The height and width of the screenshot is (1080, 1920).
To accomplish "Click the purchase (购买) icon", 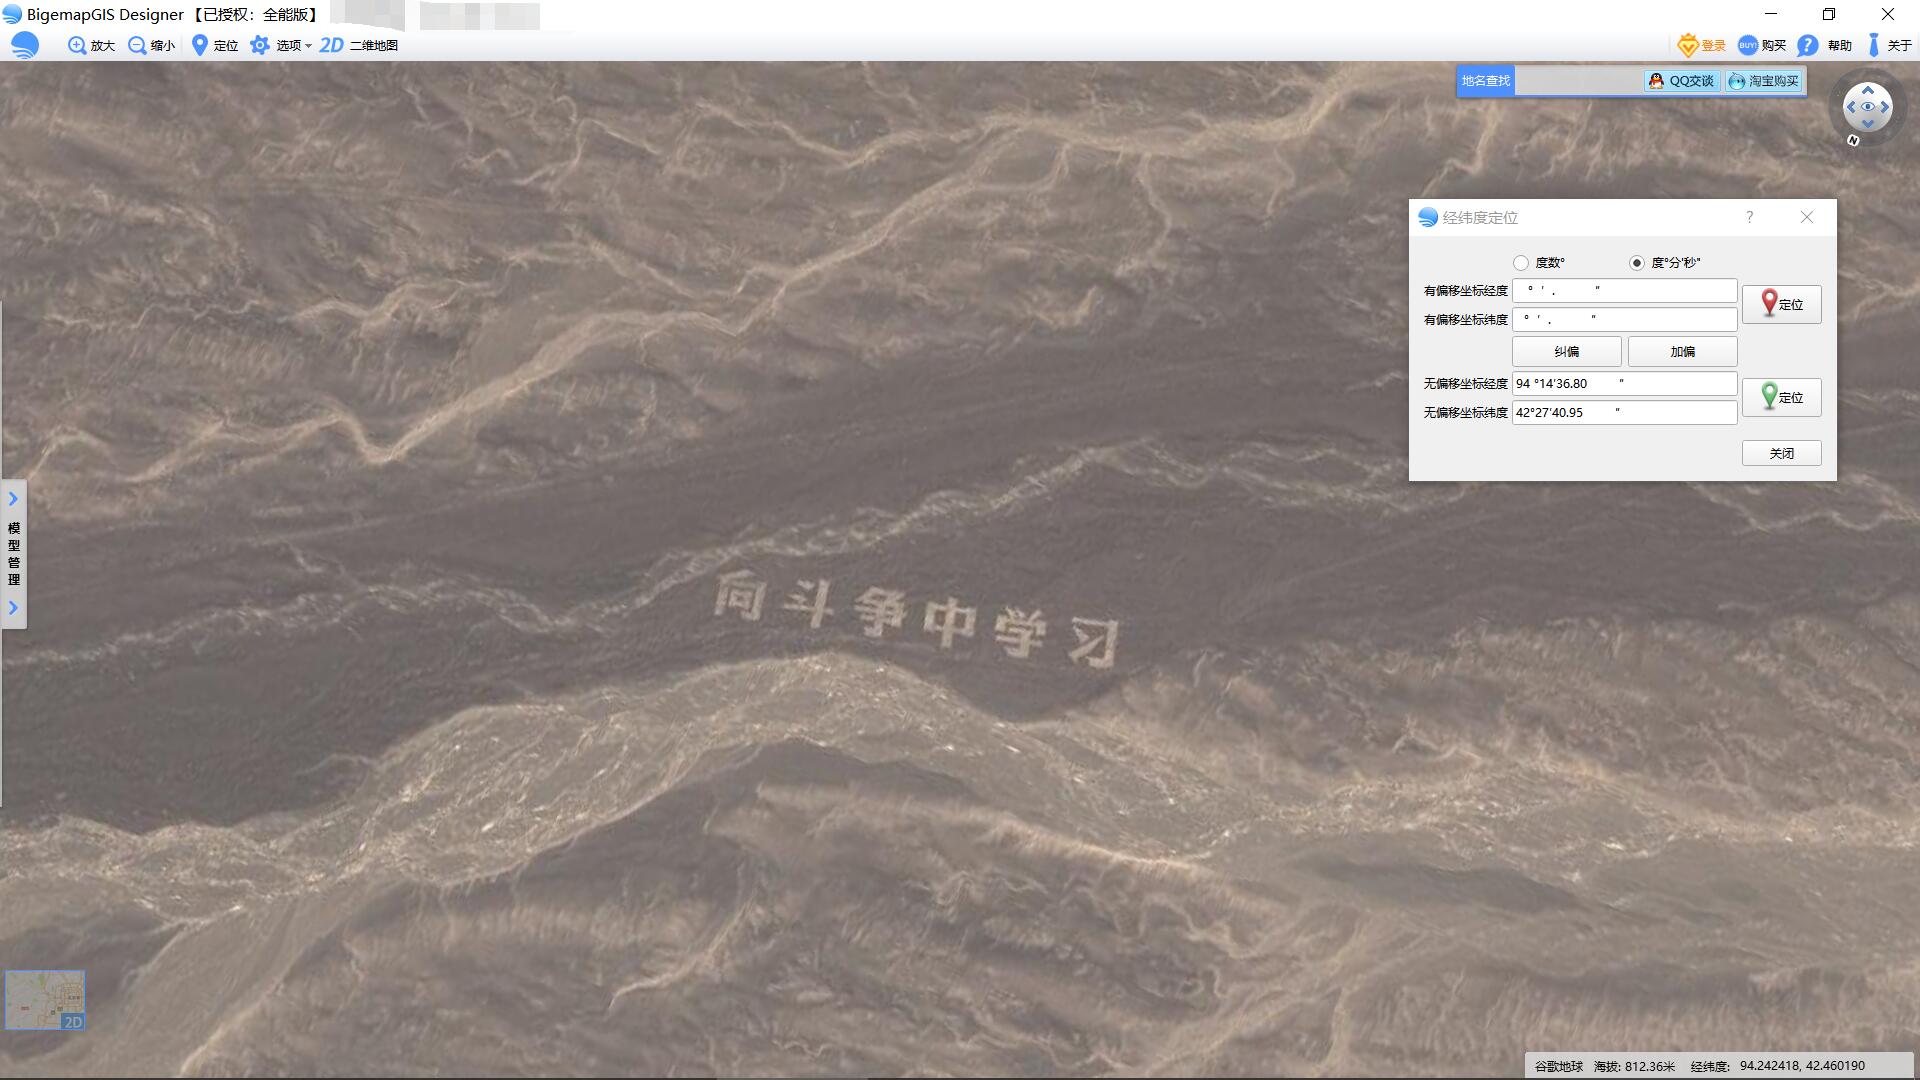I will (1748, 45).
